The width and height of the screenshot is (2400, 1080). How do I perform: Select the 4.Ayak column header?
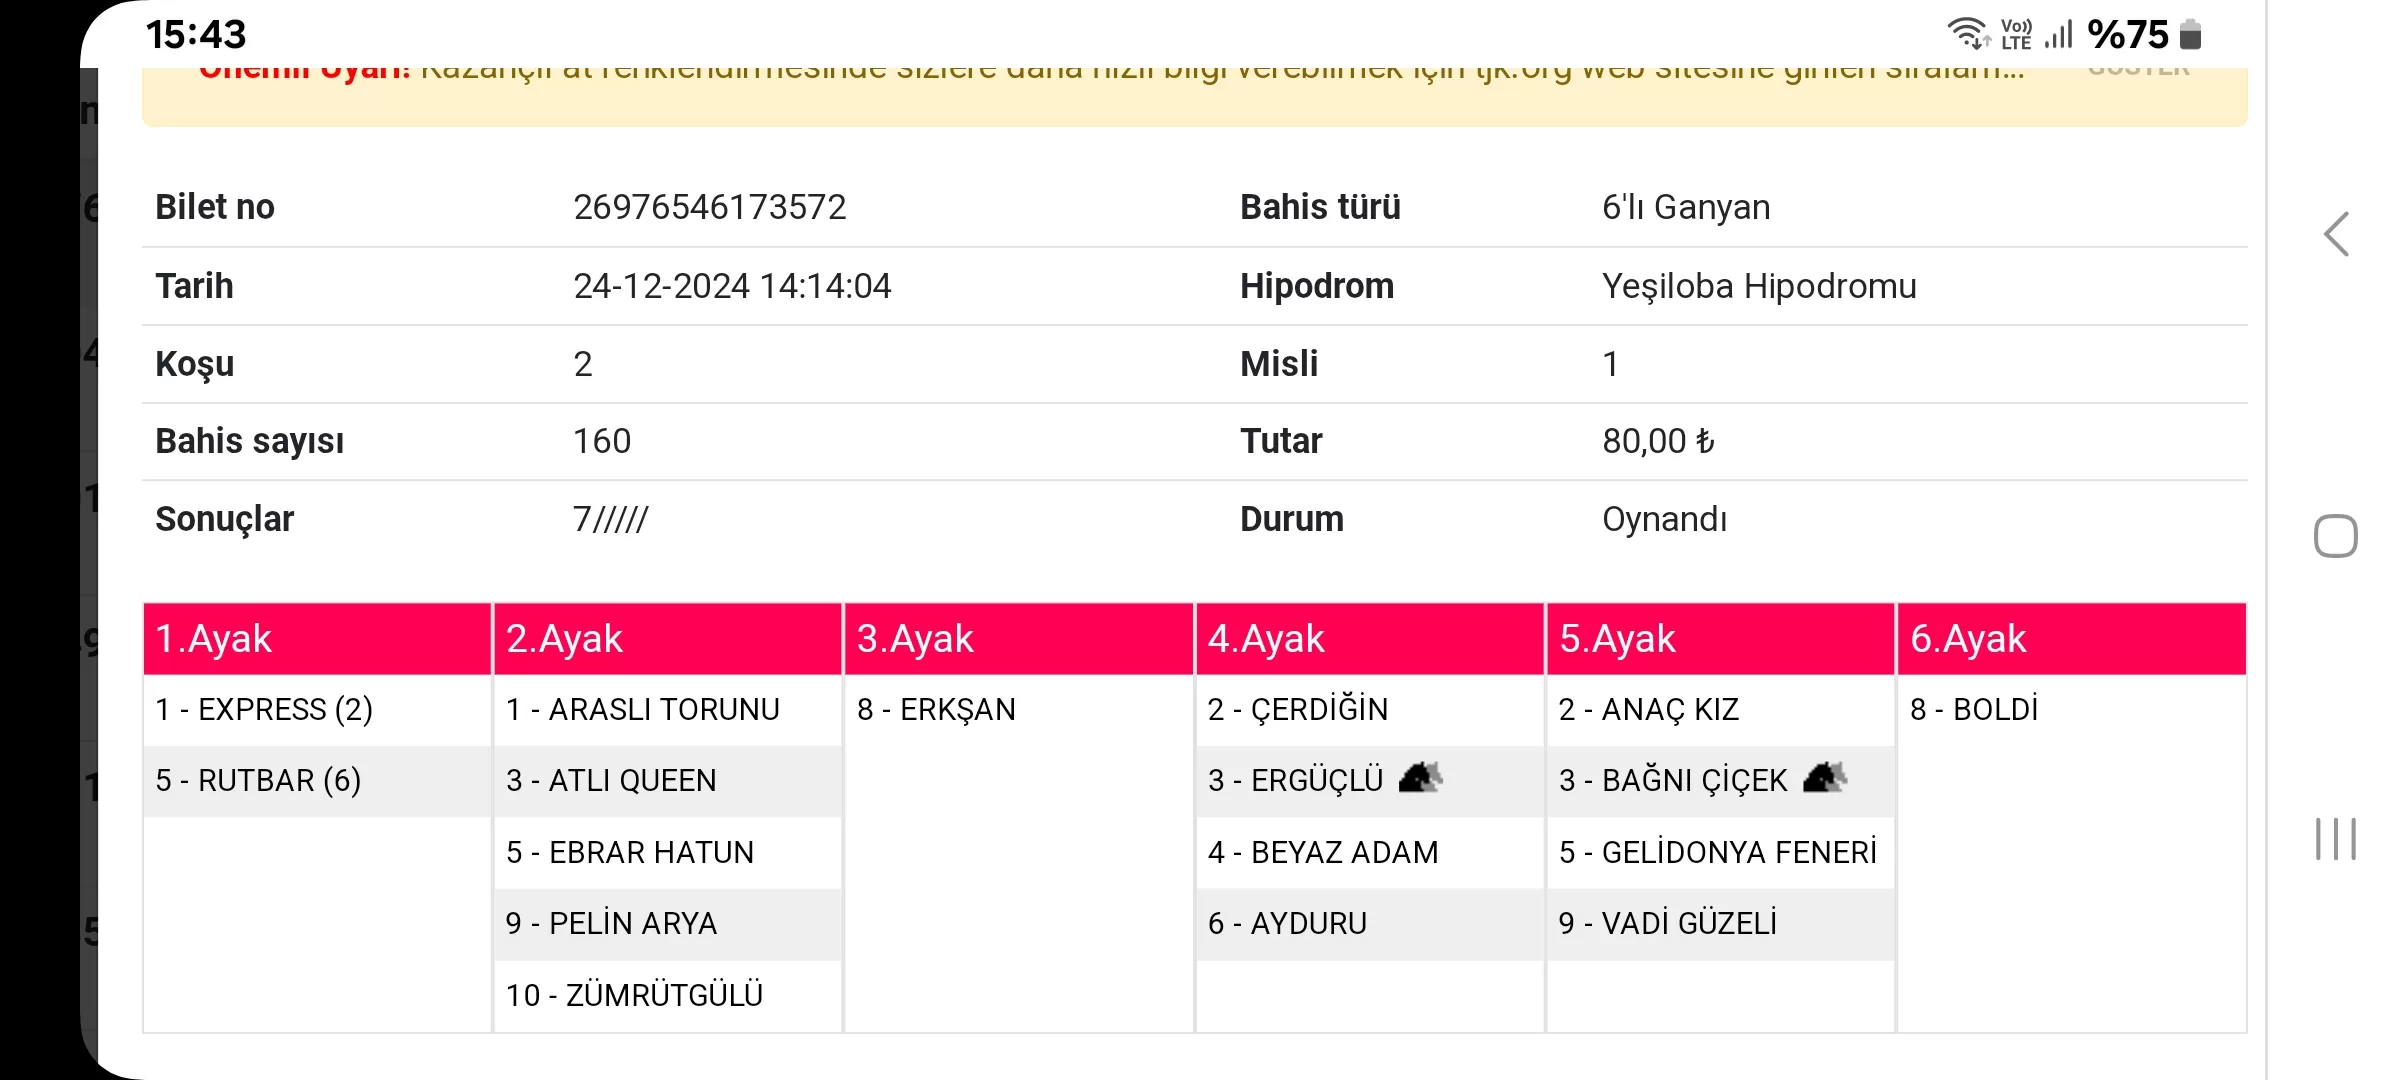point(1369,639)
